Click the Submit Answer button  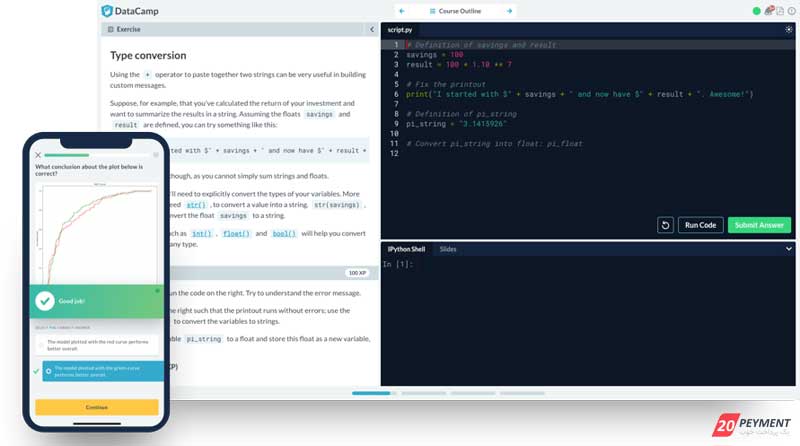pos(759,225)
